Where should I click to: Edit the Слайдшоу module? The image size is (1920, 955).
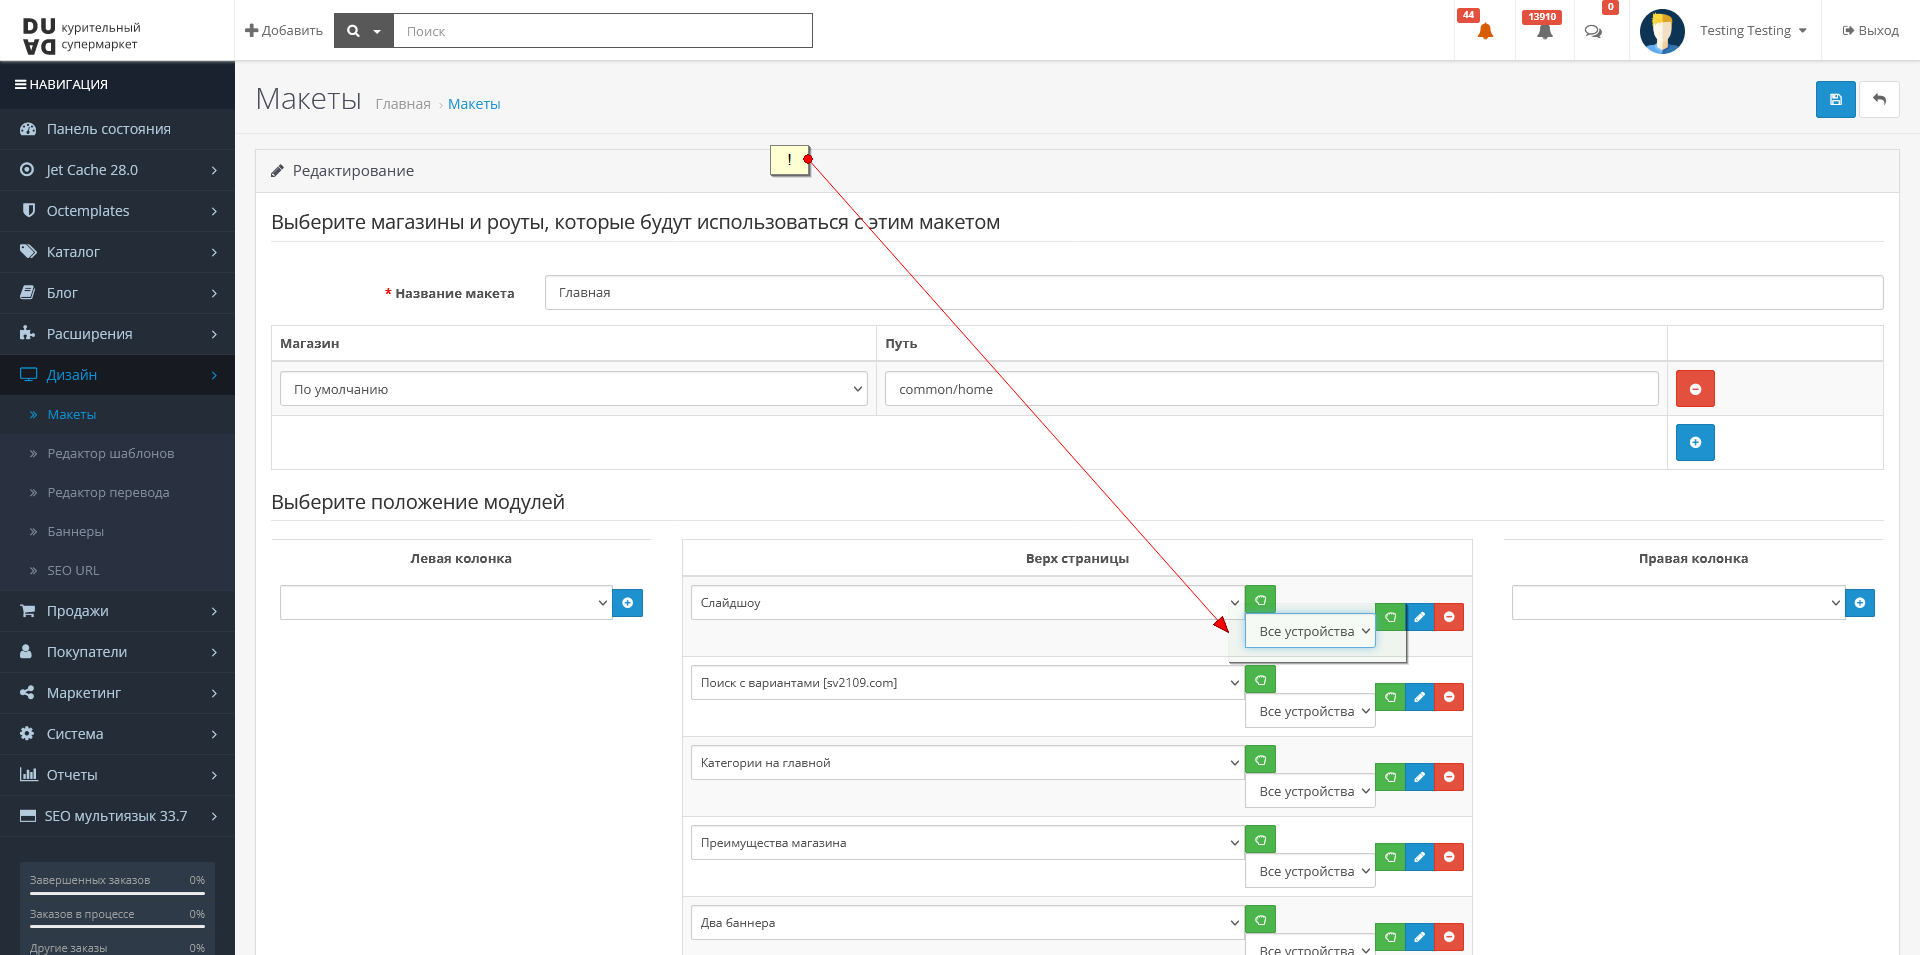(x=1419, y=617)
